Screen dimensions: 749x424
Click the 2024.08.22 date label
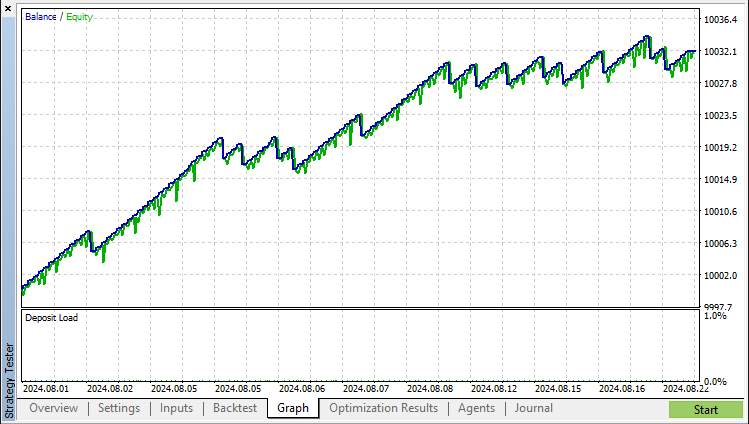(x=686, y=389)
